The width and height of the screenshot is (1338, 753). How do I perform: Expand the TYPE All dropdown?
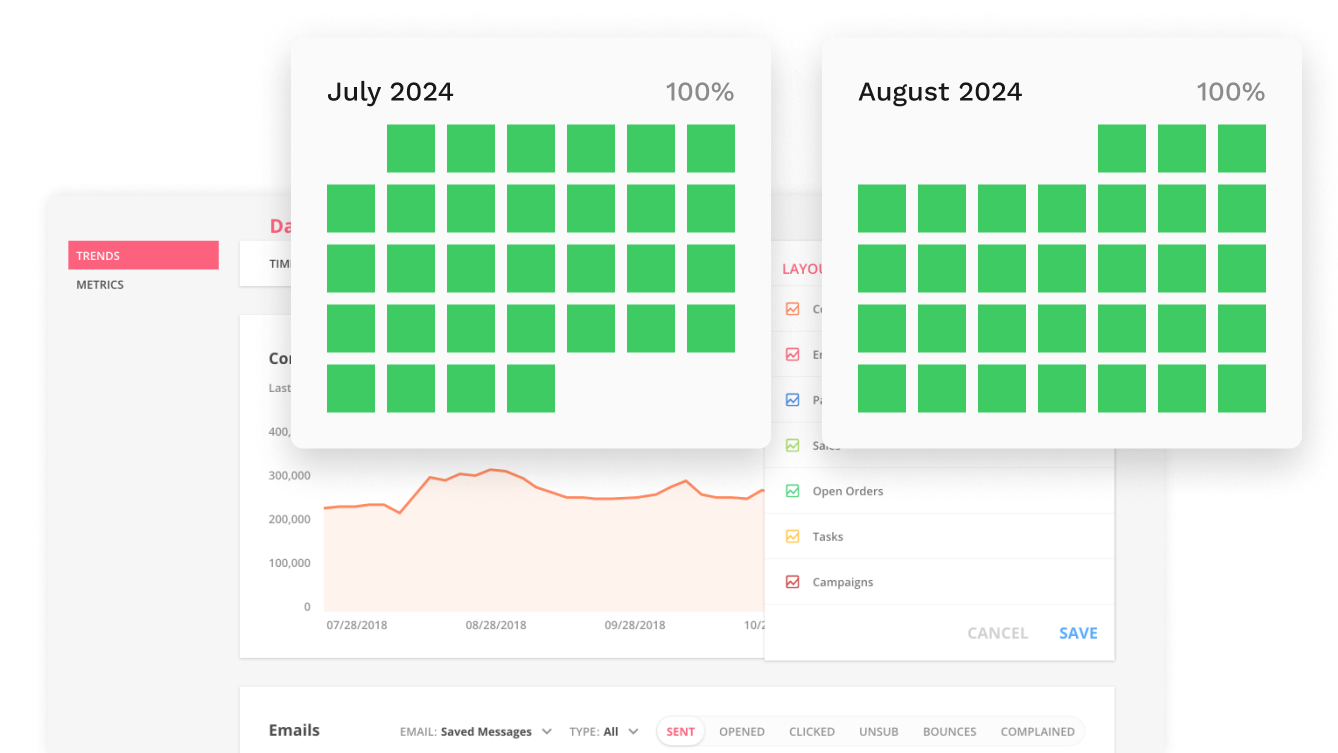tap(603, 732)
